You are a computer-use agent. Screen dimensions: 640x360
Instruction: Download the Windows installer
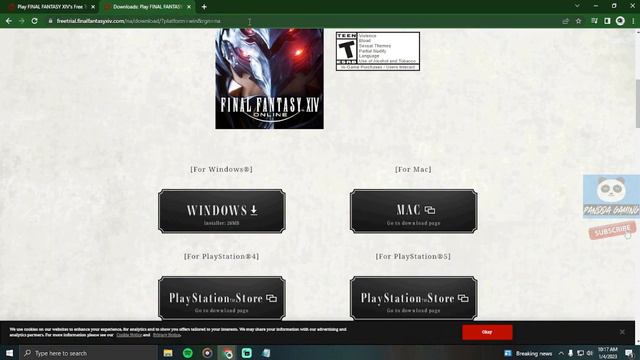point(222,211)
